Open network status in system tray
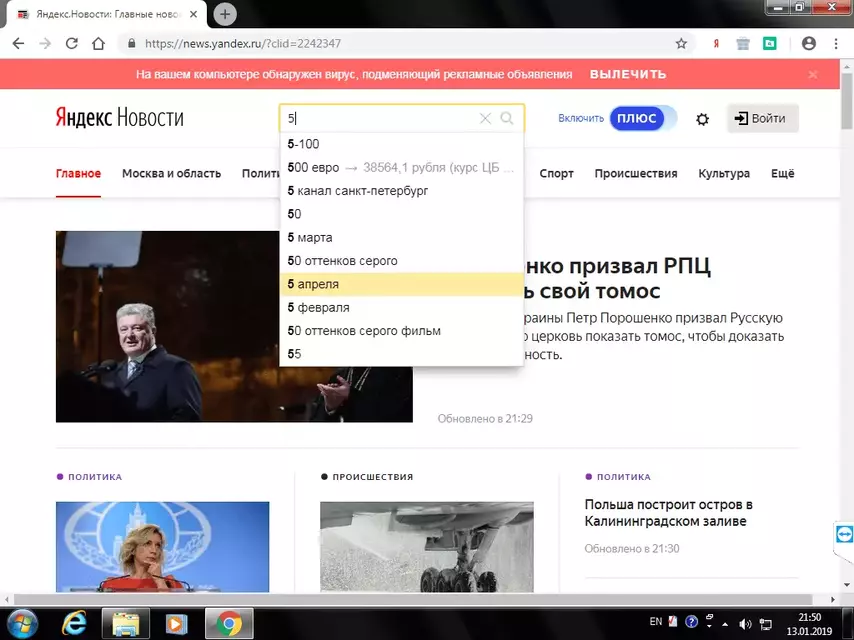This screenshot has height=640, width=854. point(766,624)
